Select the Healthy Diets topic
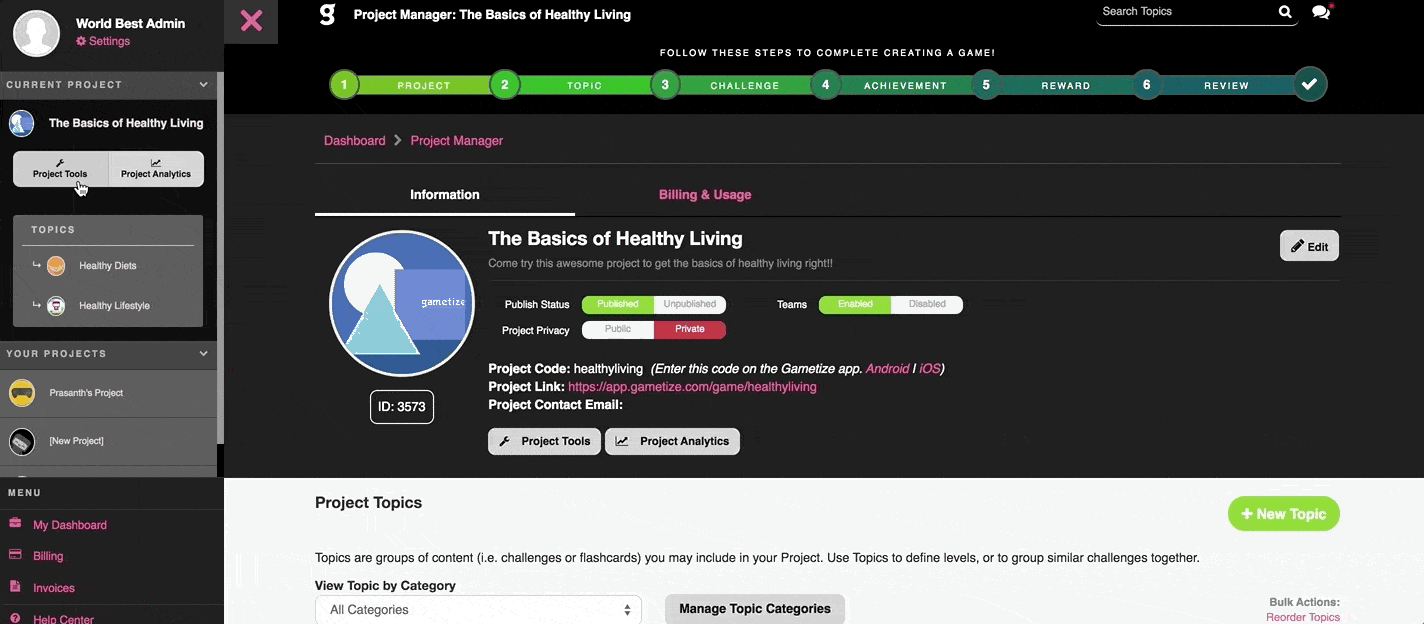Screen dimensions: 1424x624 pyautogui.click(x=108, y=266)
